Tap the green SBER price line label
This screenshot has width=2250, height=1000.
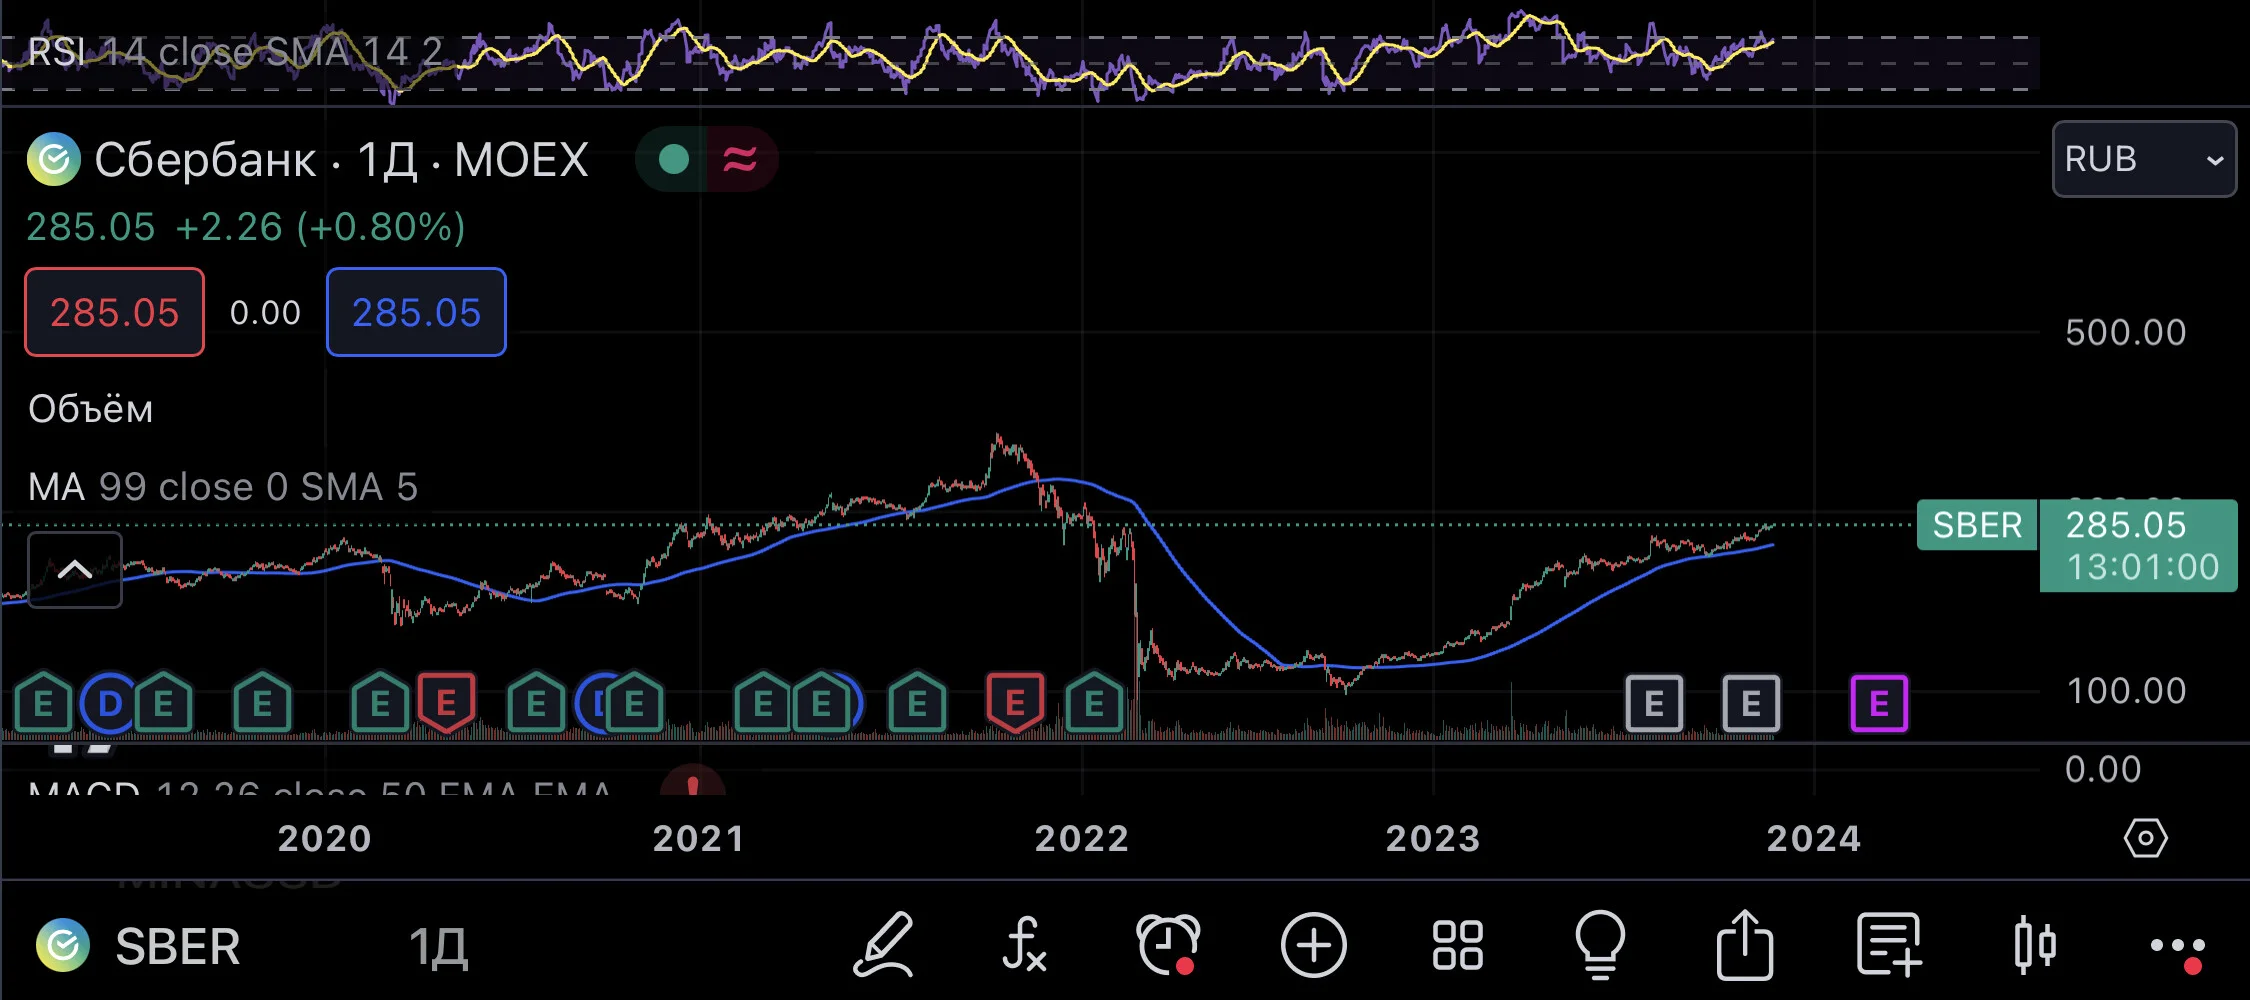1977,525
